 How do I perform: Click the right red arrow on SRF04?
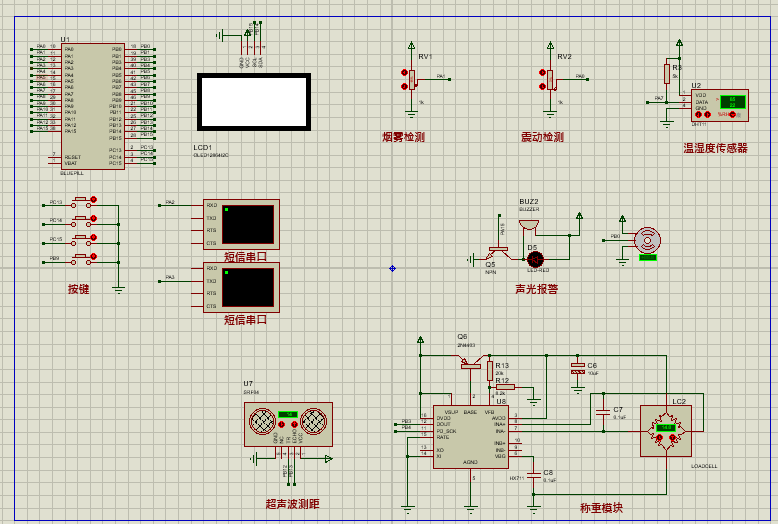294,425
